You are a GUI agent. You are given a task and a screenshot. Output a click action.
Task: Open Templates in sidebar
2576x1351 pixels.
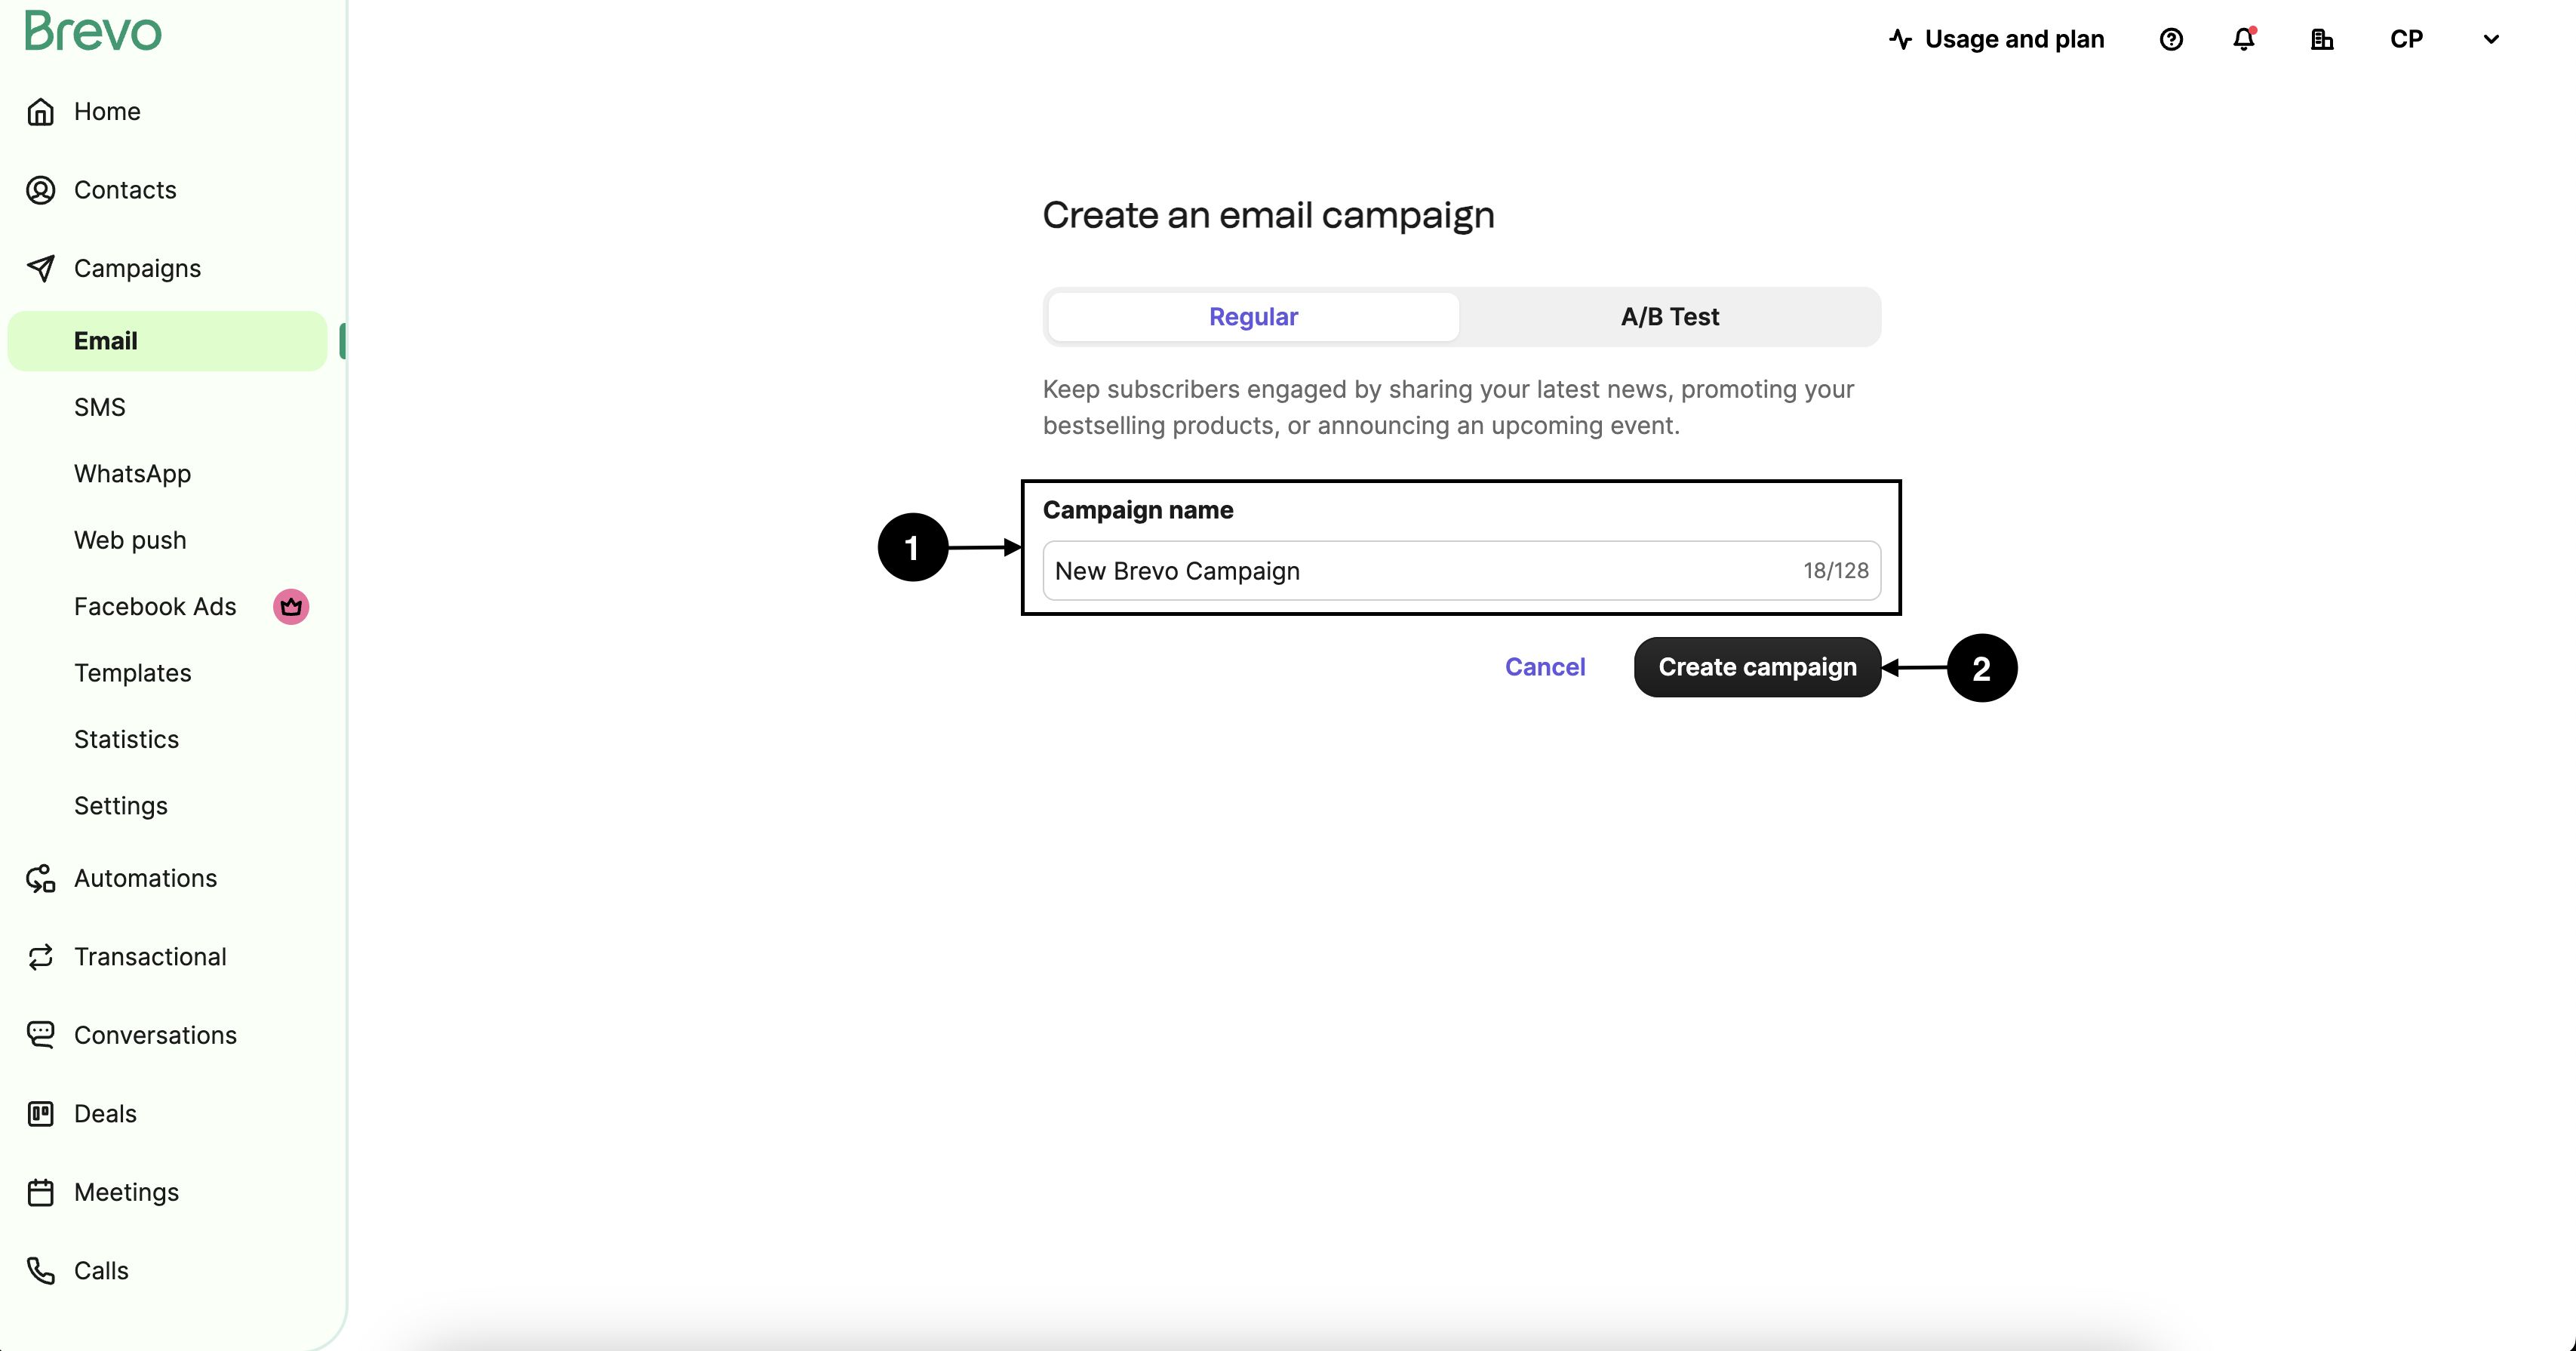tap(132, 673)
